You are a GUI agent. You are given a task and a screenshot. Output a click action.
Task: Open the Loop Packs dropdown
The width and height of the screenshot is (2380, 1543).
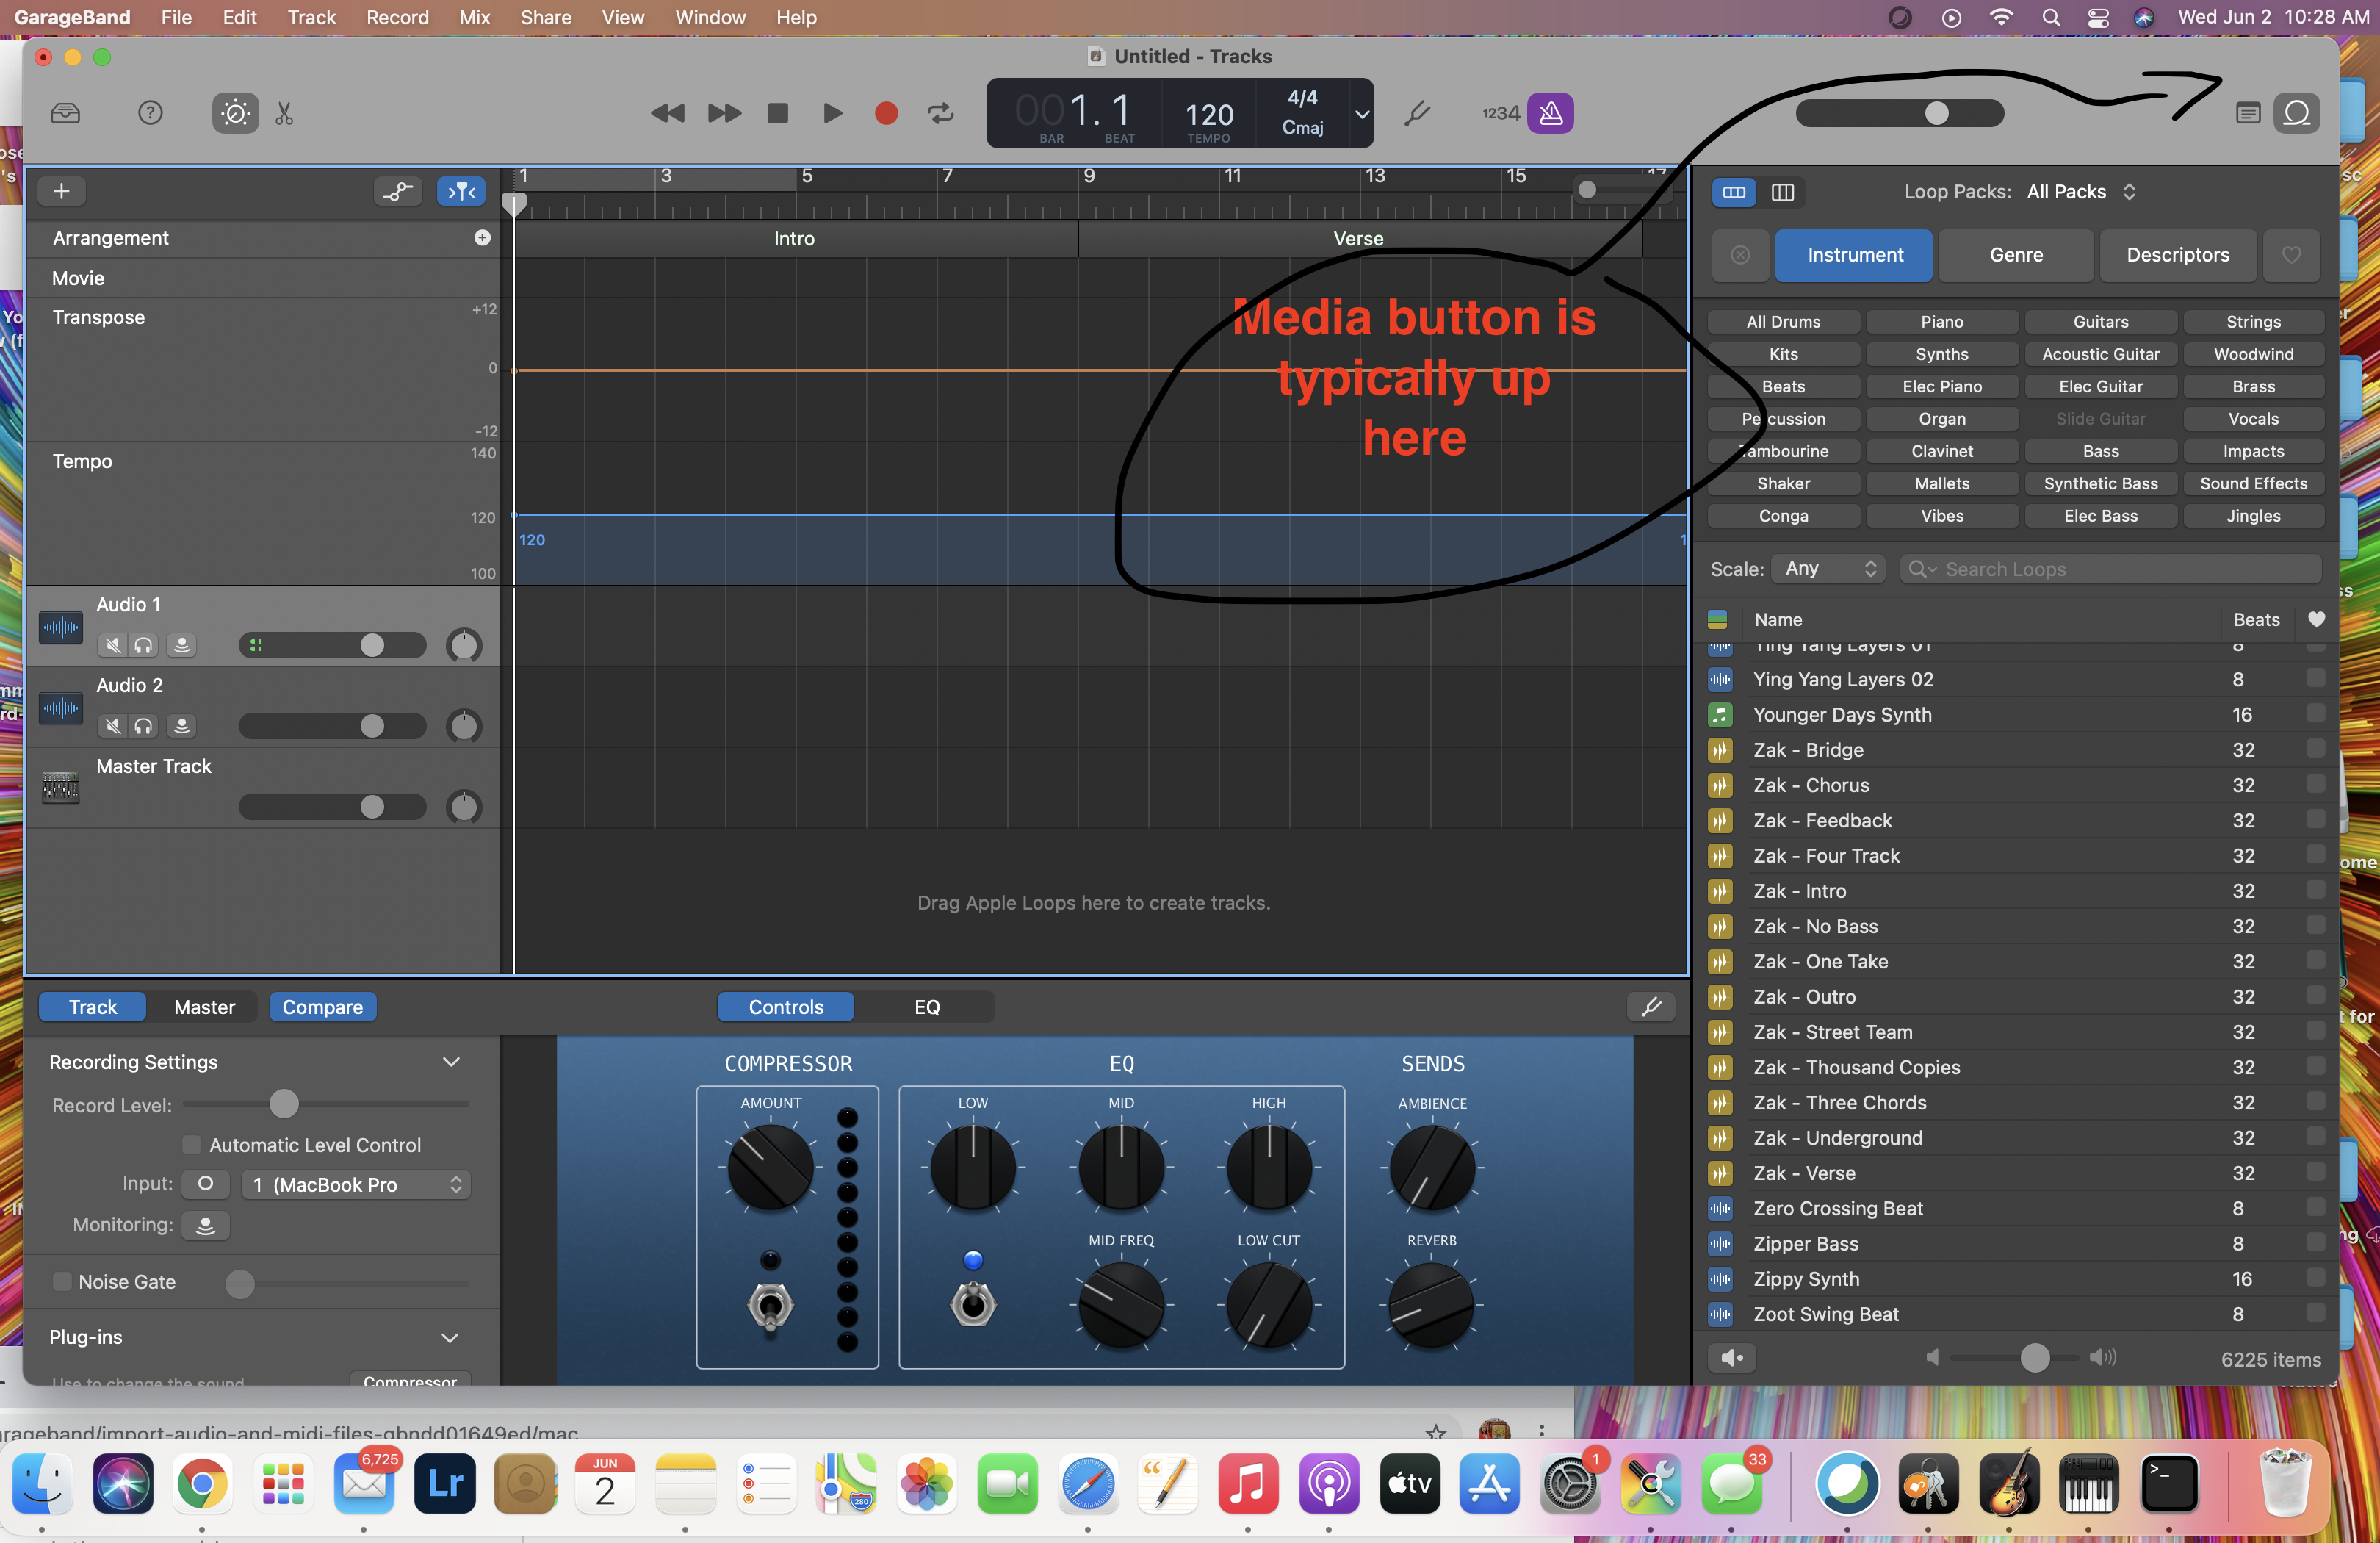[x=2080, y=191]
